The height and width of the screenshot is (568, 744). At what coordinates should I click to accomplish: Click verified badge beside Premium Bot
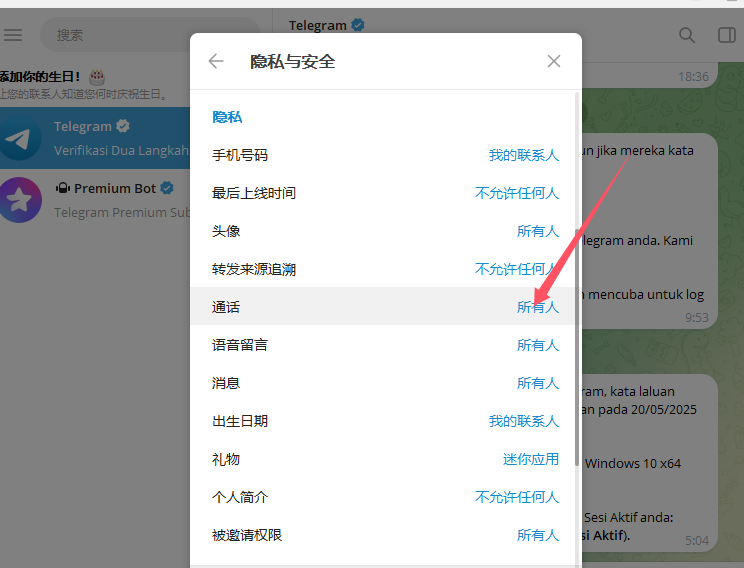(167, 188)
